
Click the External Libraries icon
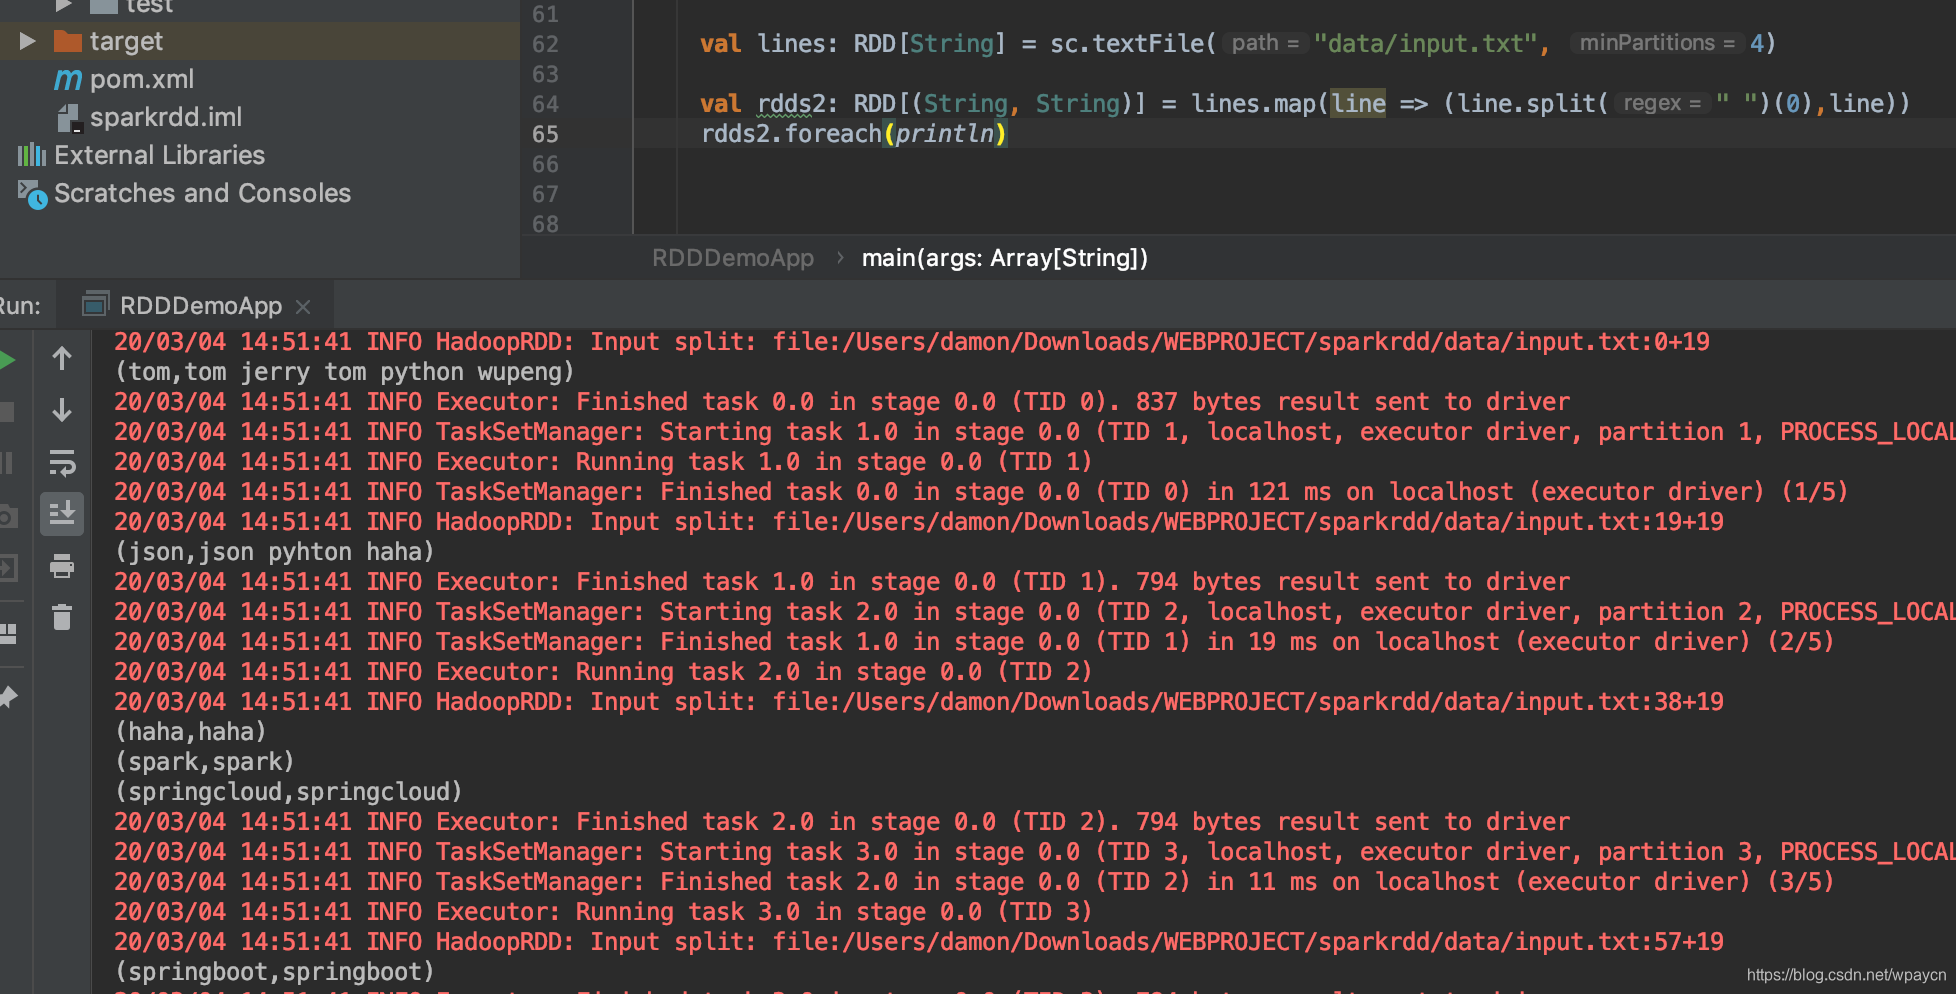[x=32, y=155]
